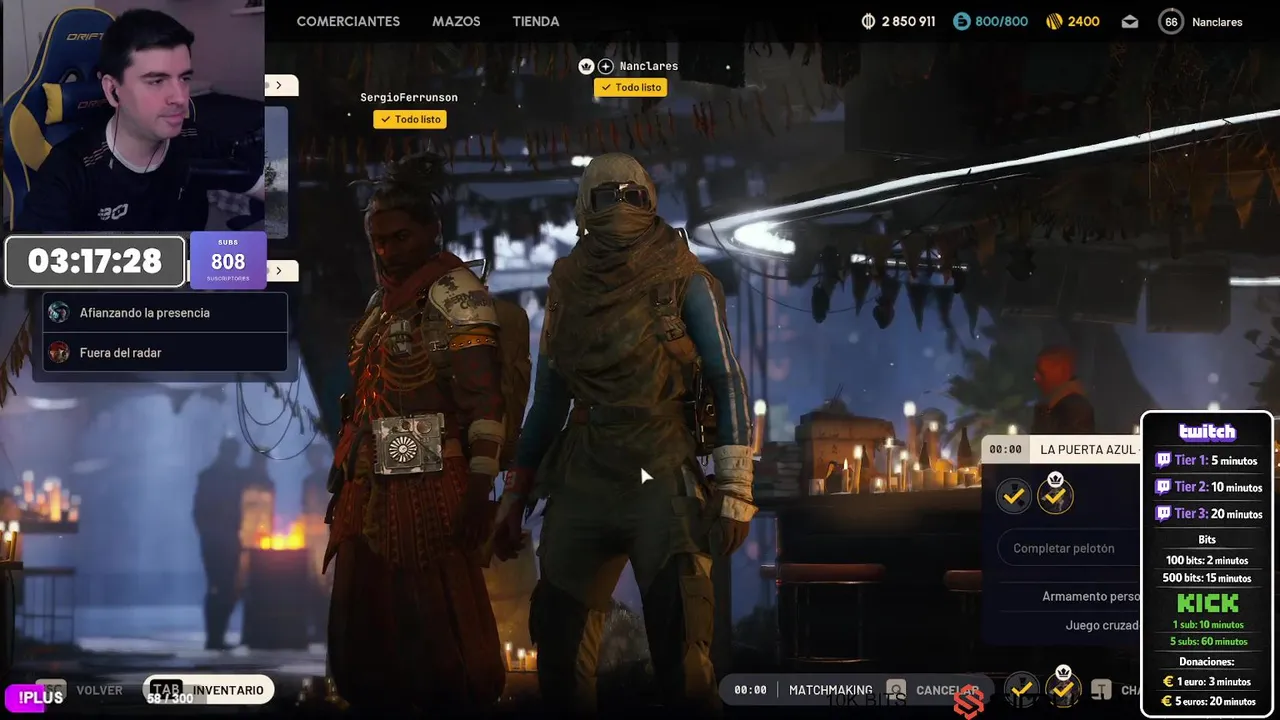Click the crown leader icon beside Nanclares
The height and width of the screenshot is (720, 1280).
coord(586,66)
